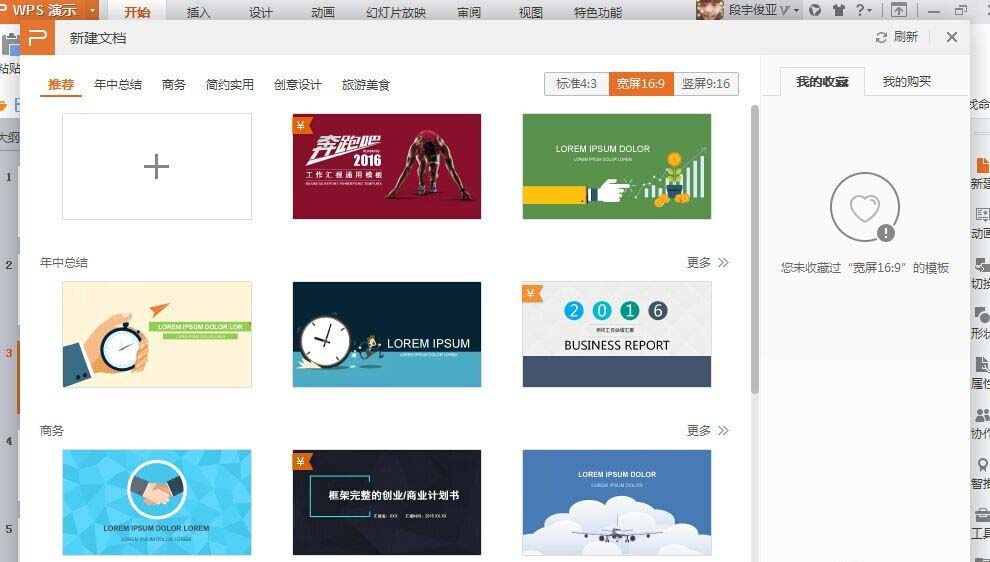This screenshot has height=562, width=990.
Task: Switch to 我的购买 tab
Action: (x=907, y=81)
